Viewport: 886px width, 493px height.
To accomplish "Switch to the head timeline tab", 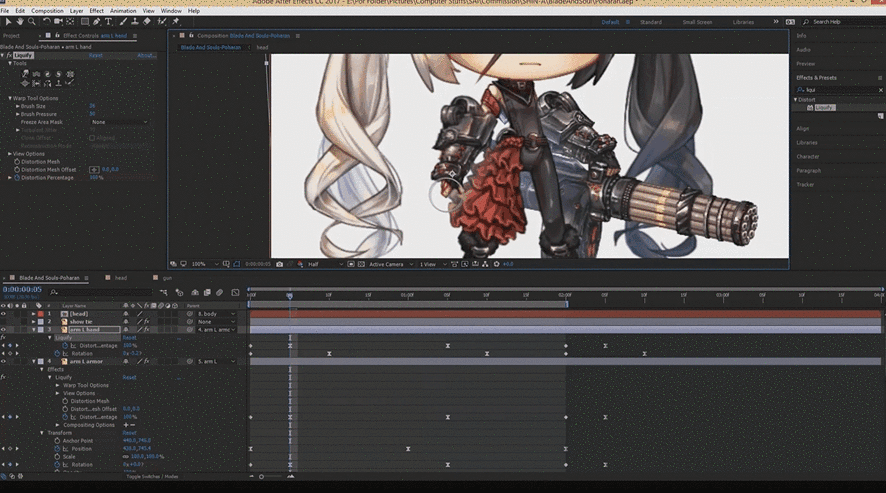I will pos(121,278).
